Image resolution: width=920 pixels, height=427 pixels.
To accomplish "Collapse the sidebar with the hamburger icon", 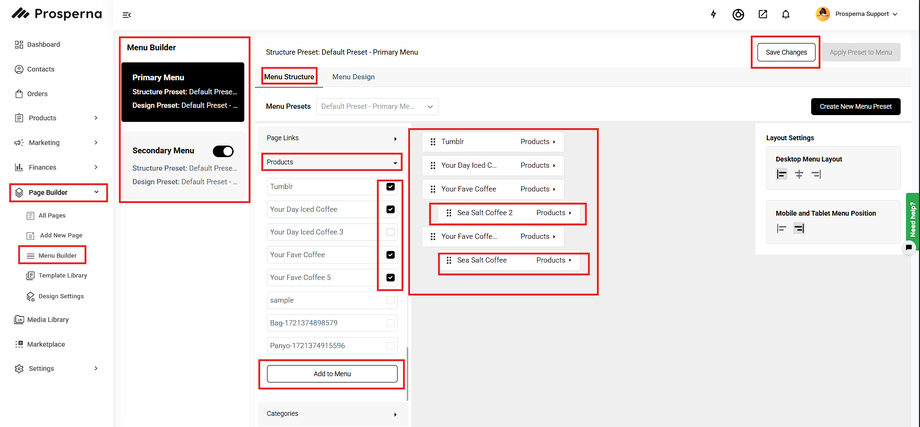I will pos(126,15).
